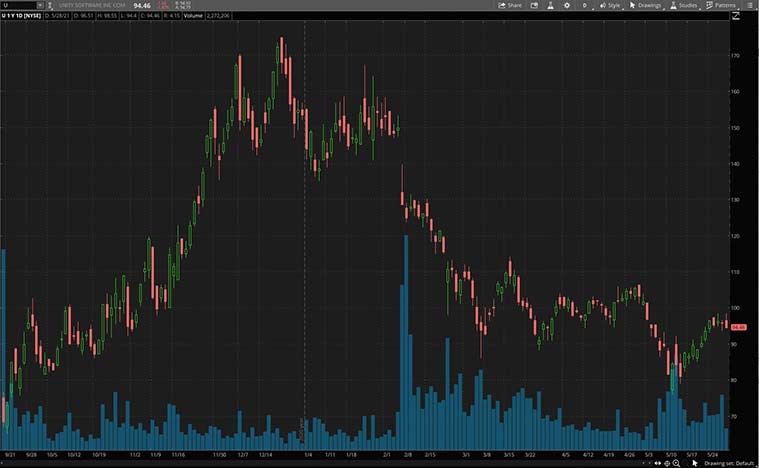759x468 pixels.
Task: Select the pointer cursor tool at bottom right
Action: (x=695, y=463)
